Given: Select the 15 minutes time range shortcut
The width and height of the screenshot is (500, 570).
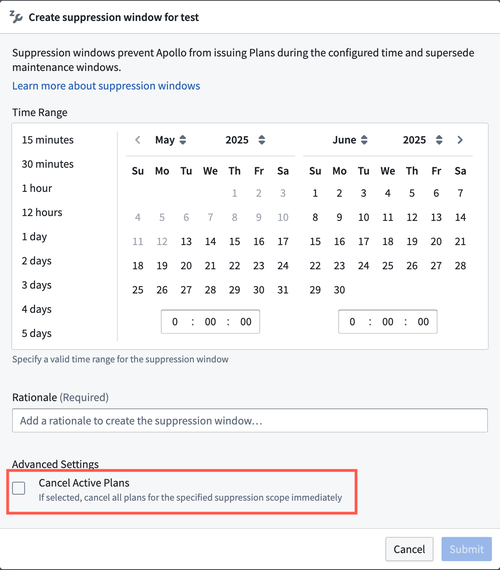Looking at the screenshot, I should pyautogui.click(x=48, y=140).
